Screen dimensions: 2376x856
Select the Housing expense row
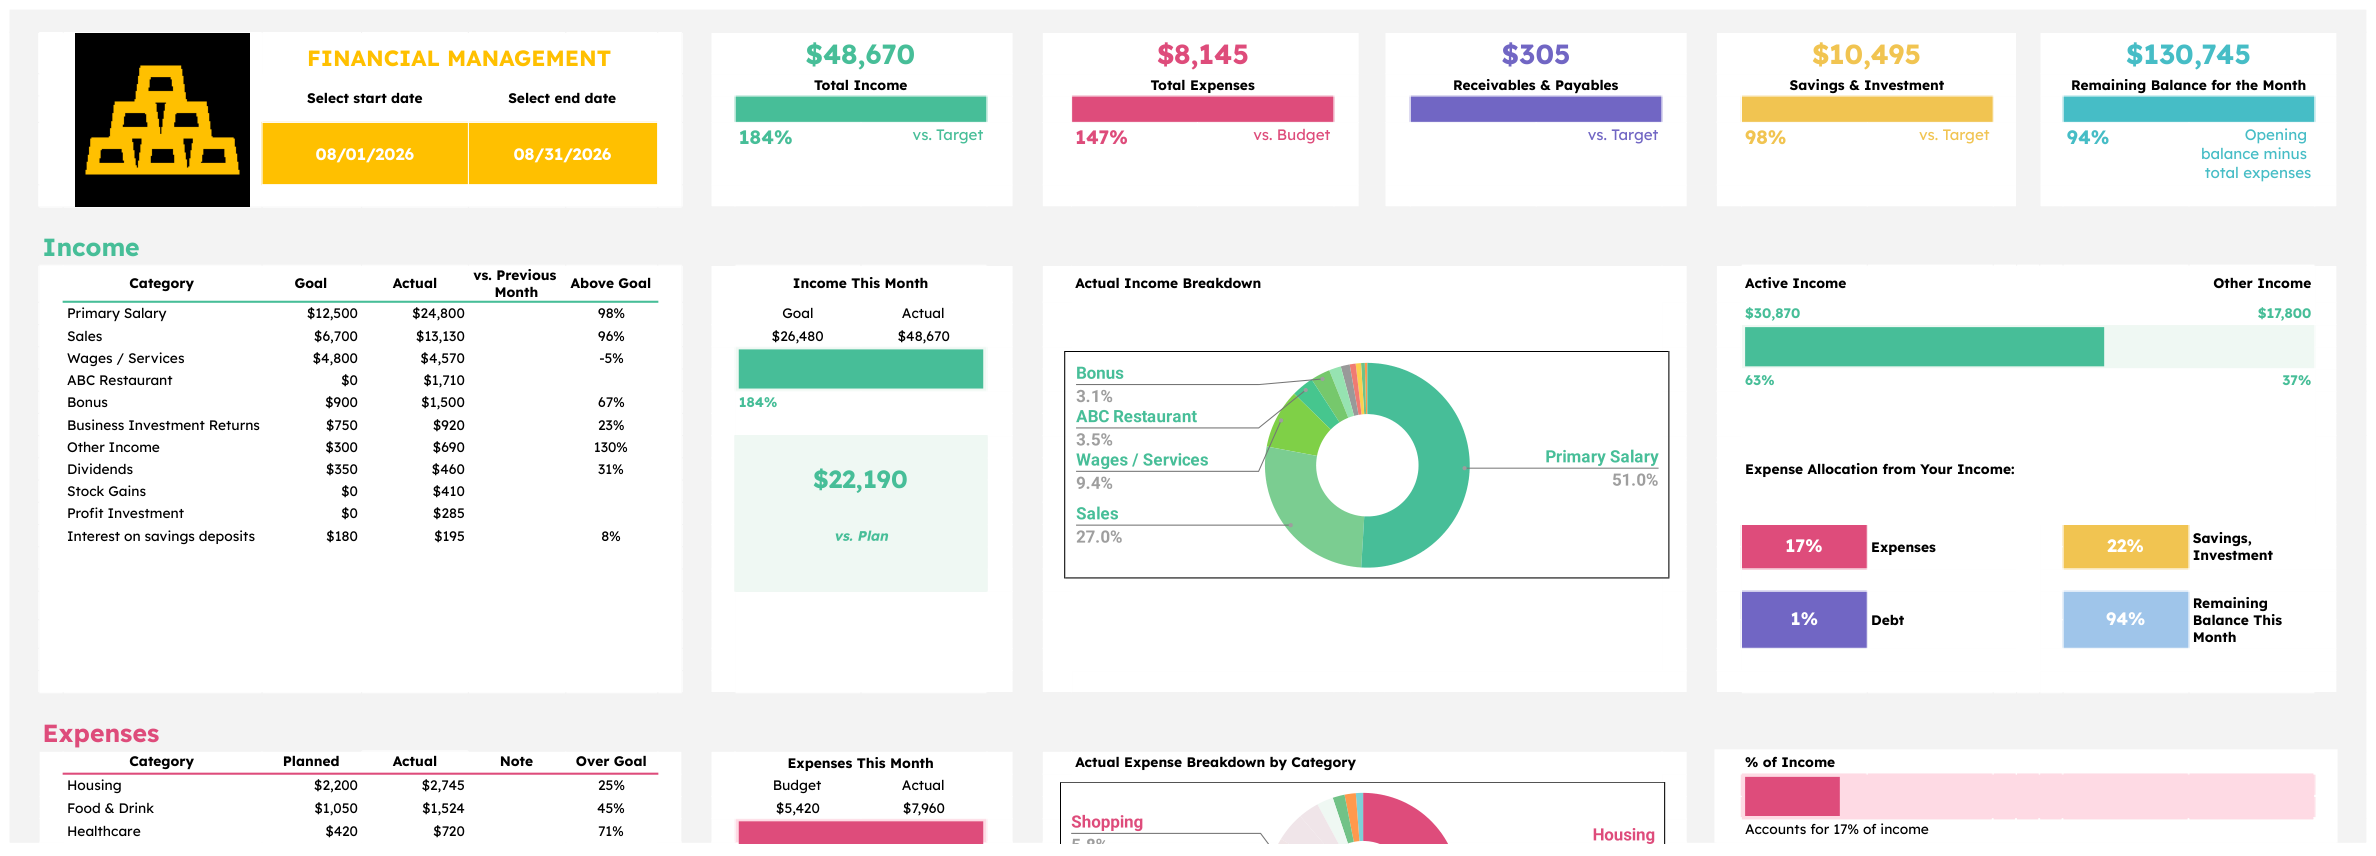[360, 786]
